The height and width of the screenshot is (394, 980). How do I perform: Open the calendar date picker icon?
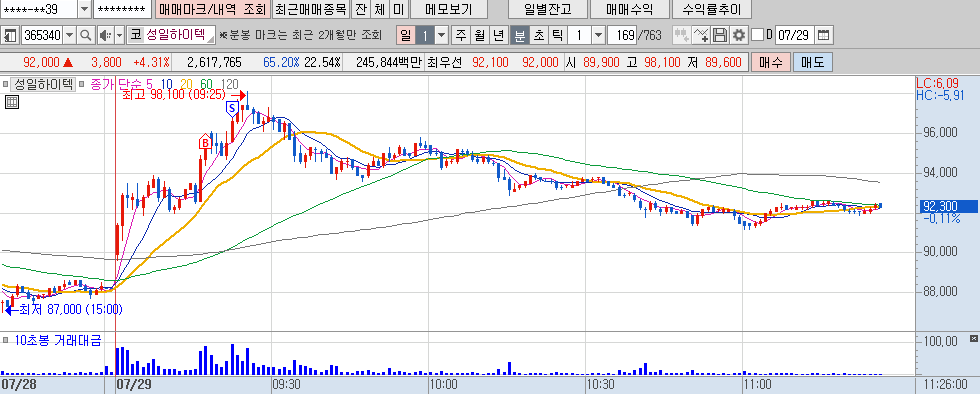pyautogui.click(x=824, y=35)
